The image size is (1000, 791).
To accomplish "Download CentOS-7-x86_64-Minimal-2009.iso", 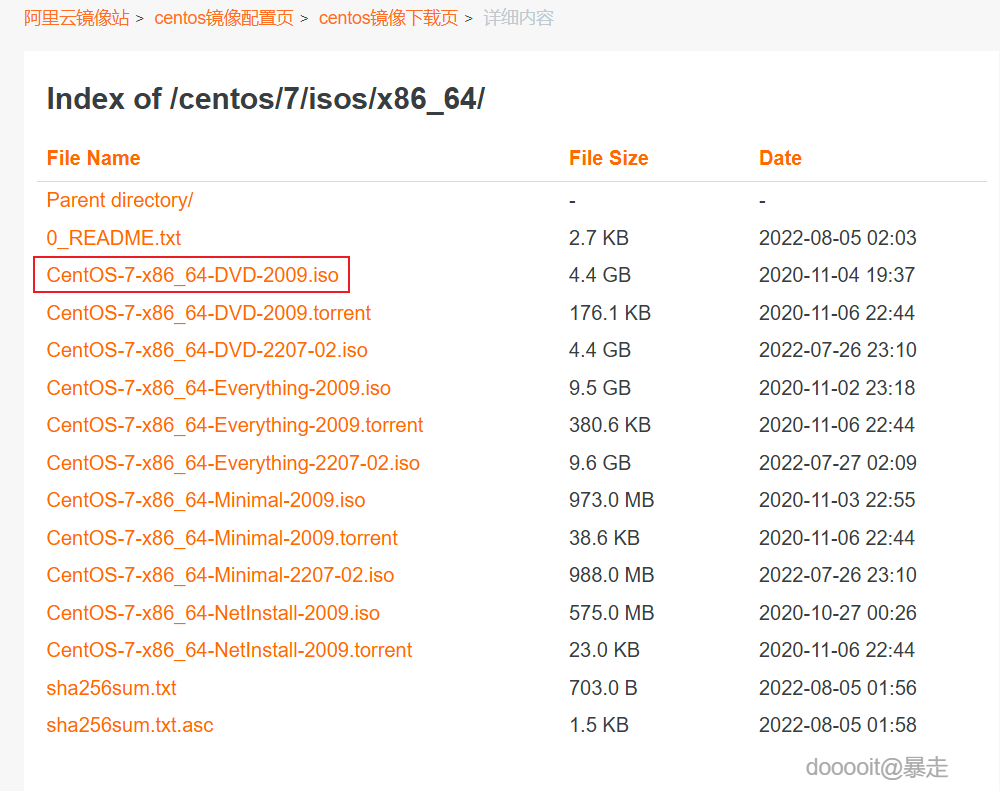I will click(x=206, y=500).
